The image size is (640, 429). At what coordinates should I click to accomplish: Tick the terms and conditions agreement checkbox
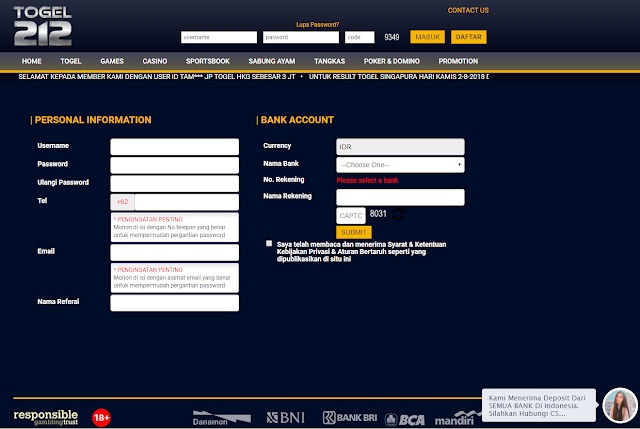tap(269, 244)
